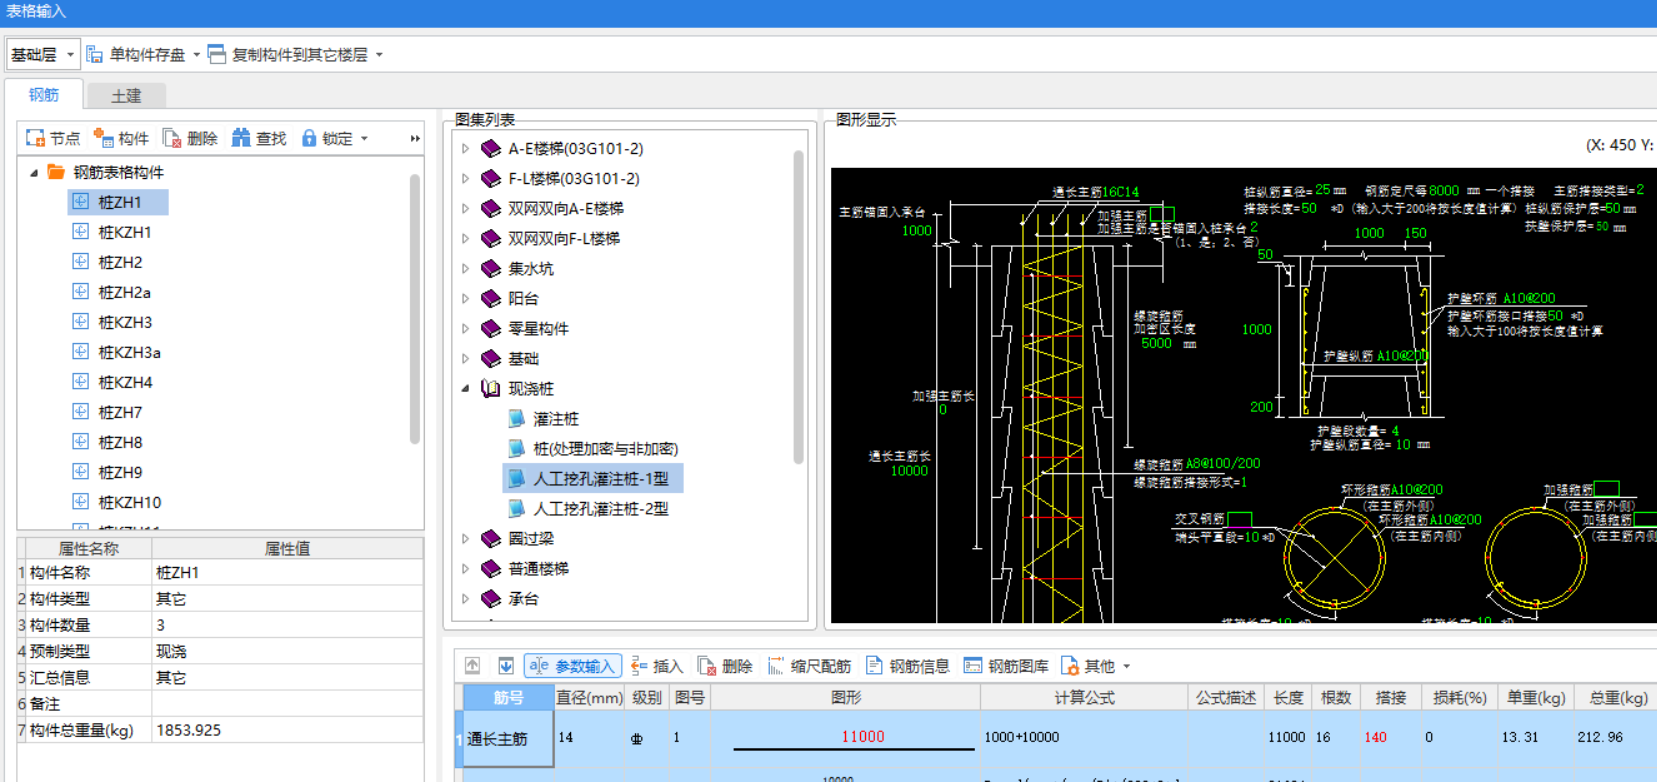Click 复制构件到其它楼层 button
This screenshot has height=782, width=1657.
tap(288, 54)
